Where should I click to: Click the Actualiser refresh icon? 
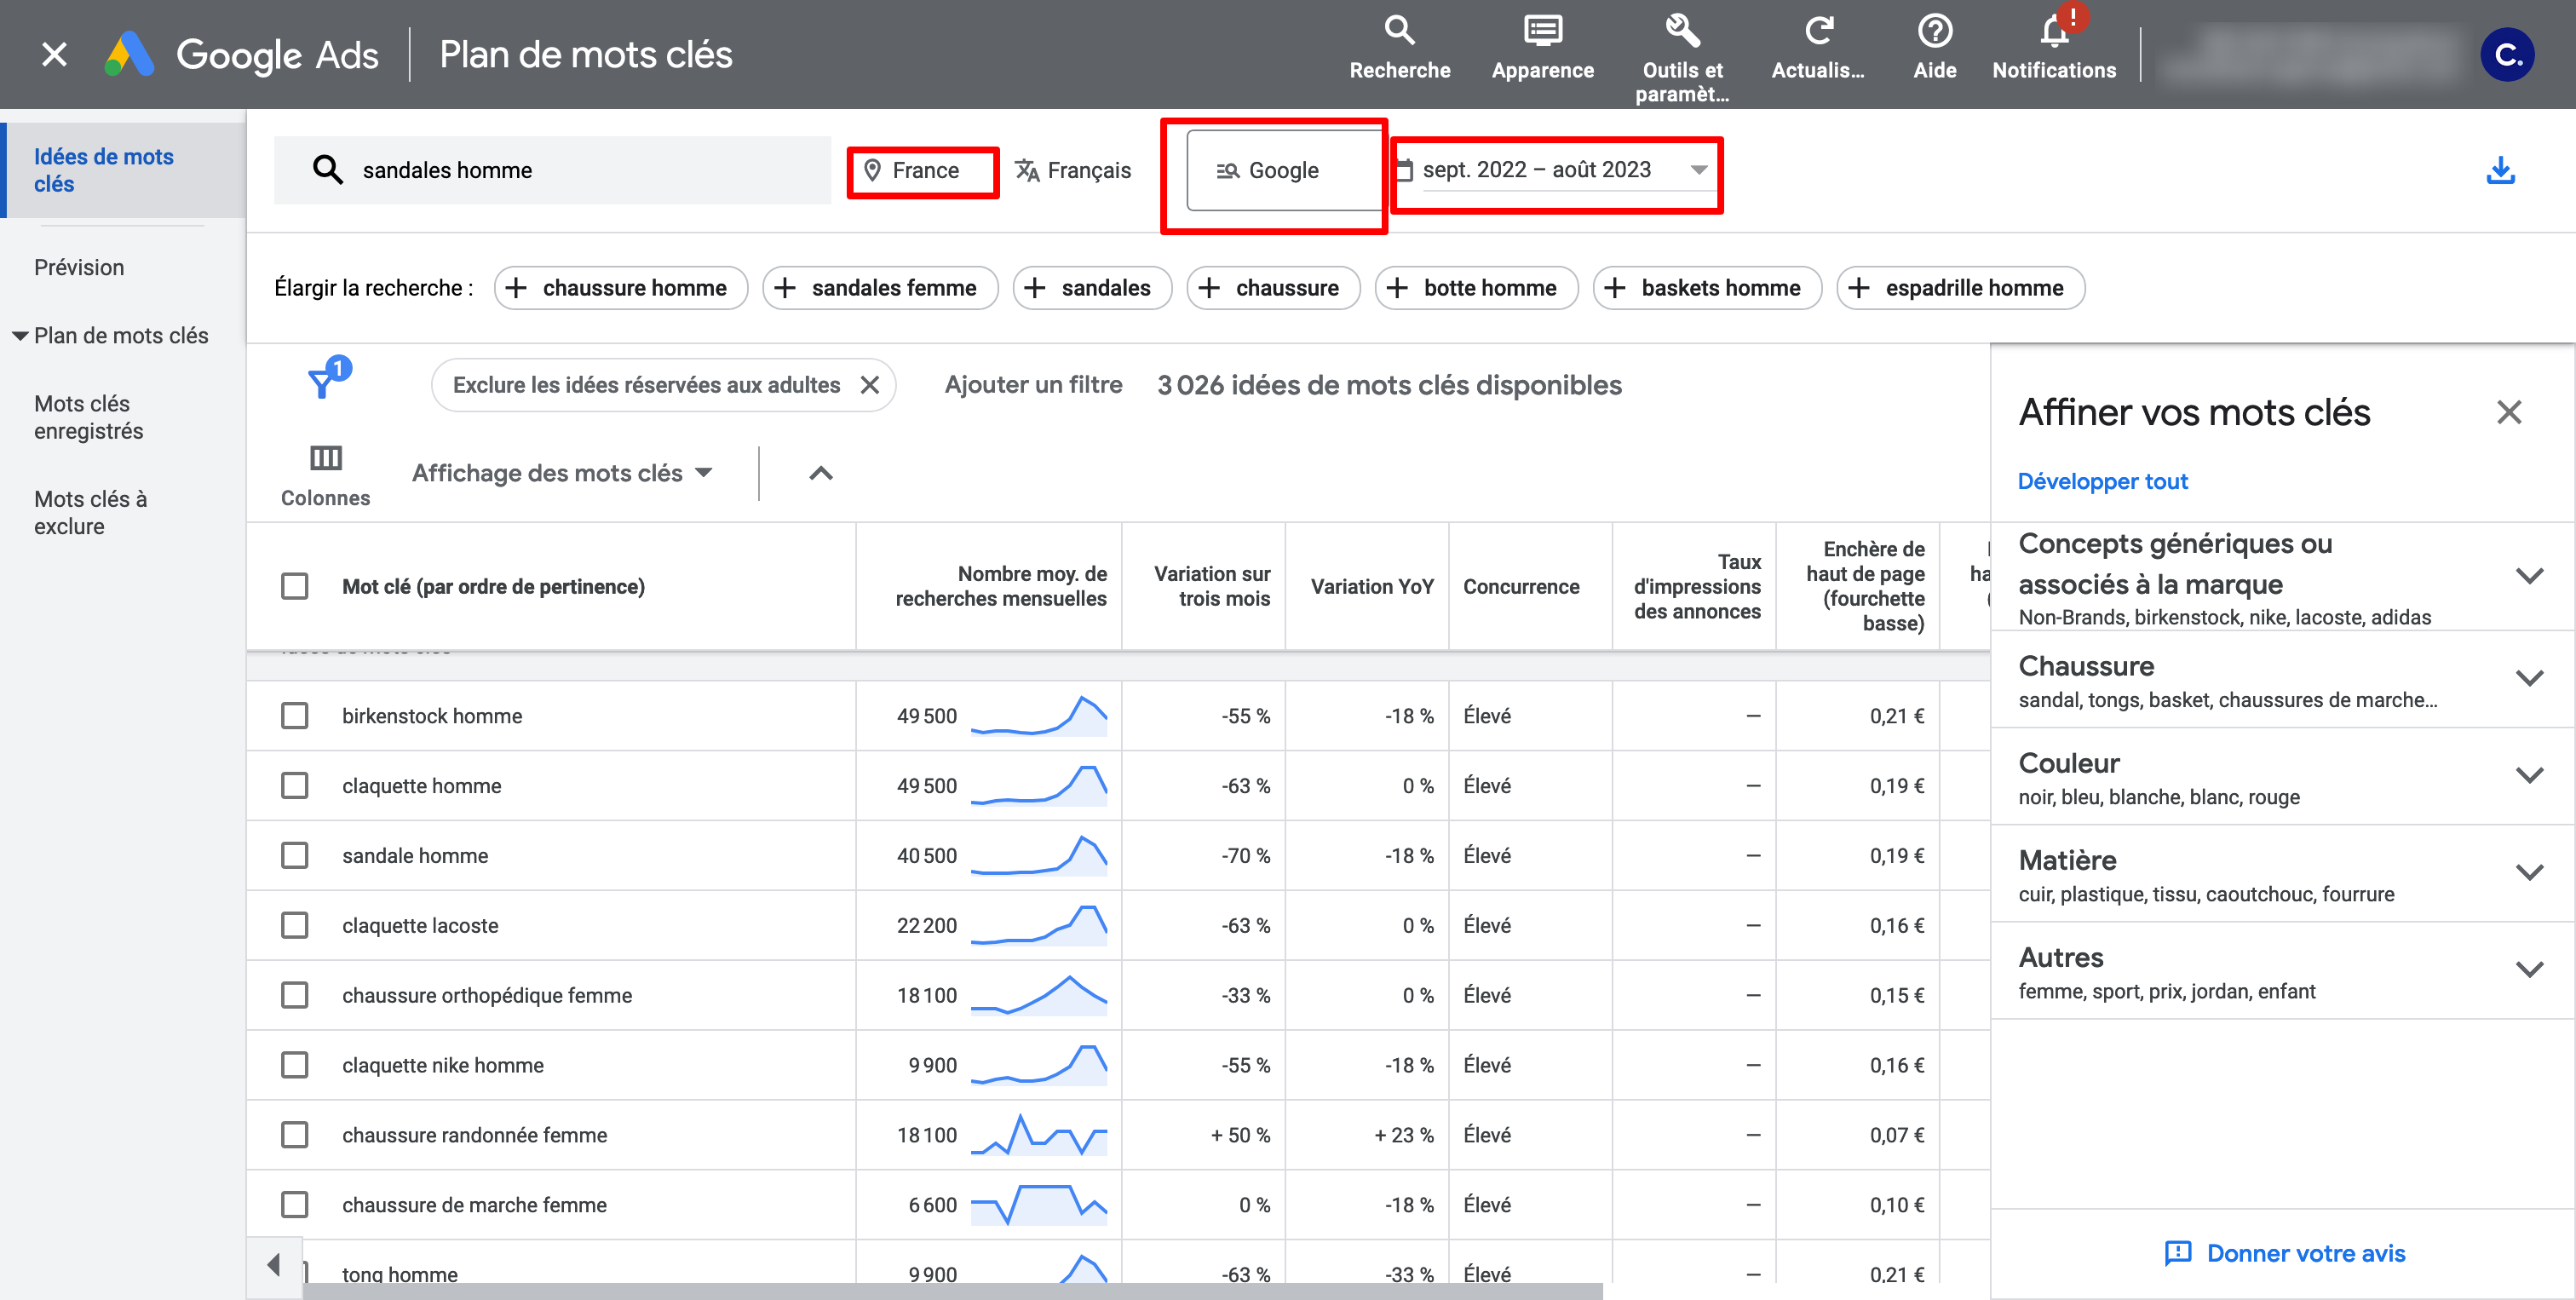[1818, 48]
